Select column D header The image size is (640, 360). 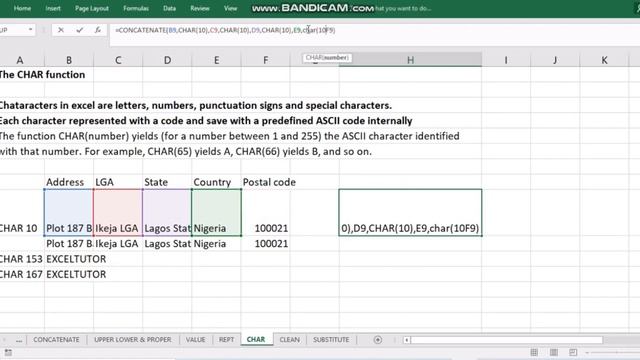pyautogui.click(x=167, y=60)
